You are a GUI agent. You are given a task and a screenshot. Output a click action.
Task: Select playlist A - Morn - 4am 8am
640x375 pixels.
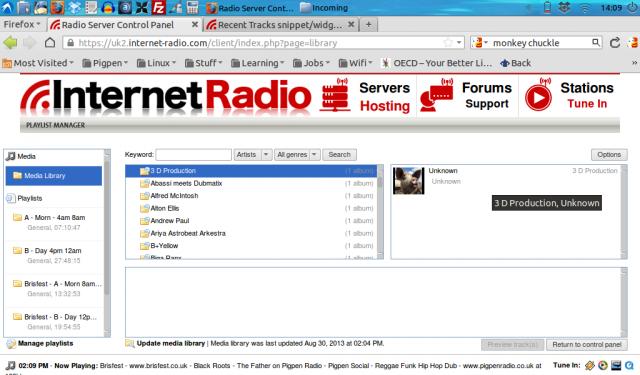(54, 222)
